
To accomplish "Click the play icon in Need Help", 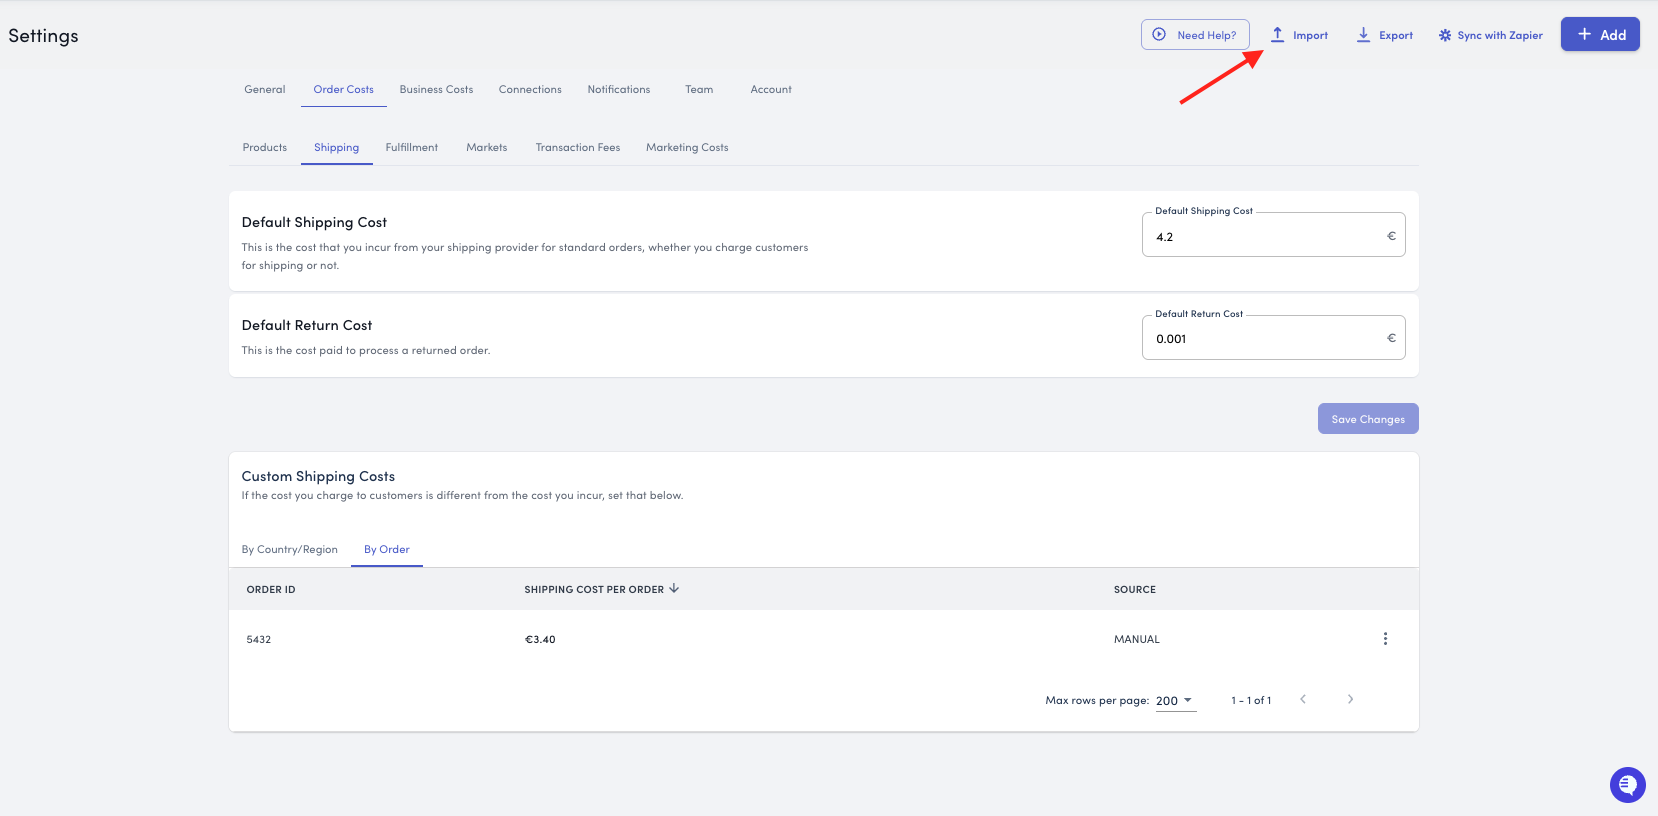I will [x=1159, y=34].
